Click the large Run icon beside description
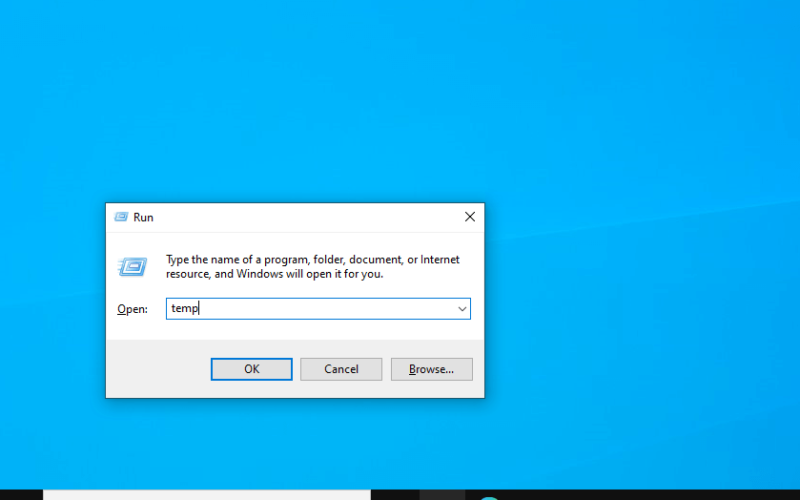The width and height of the screenshot is (800, 500). click(133, 266)
